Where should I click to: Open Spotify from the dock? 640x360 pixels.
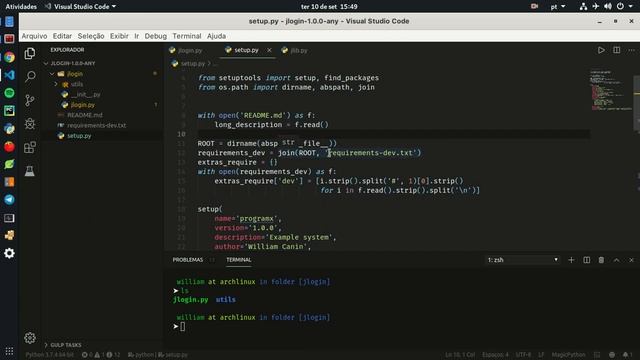[9, 93]
